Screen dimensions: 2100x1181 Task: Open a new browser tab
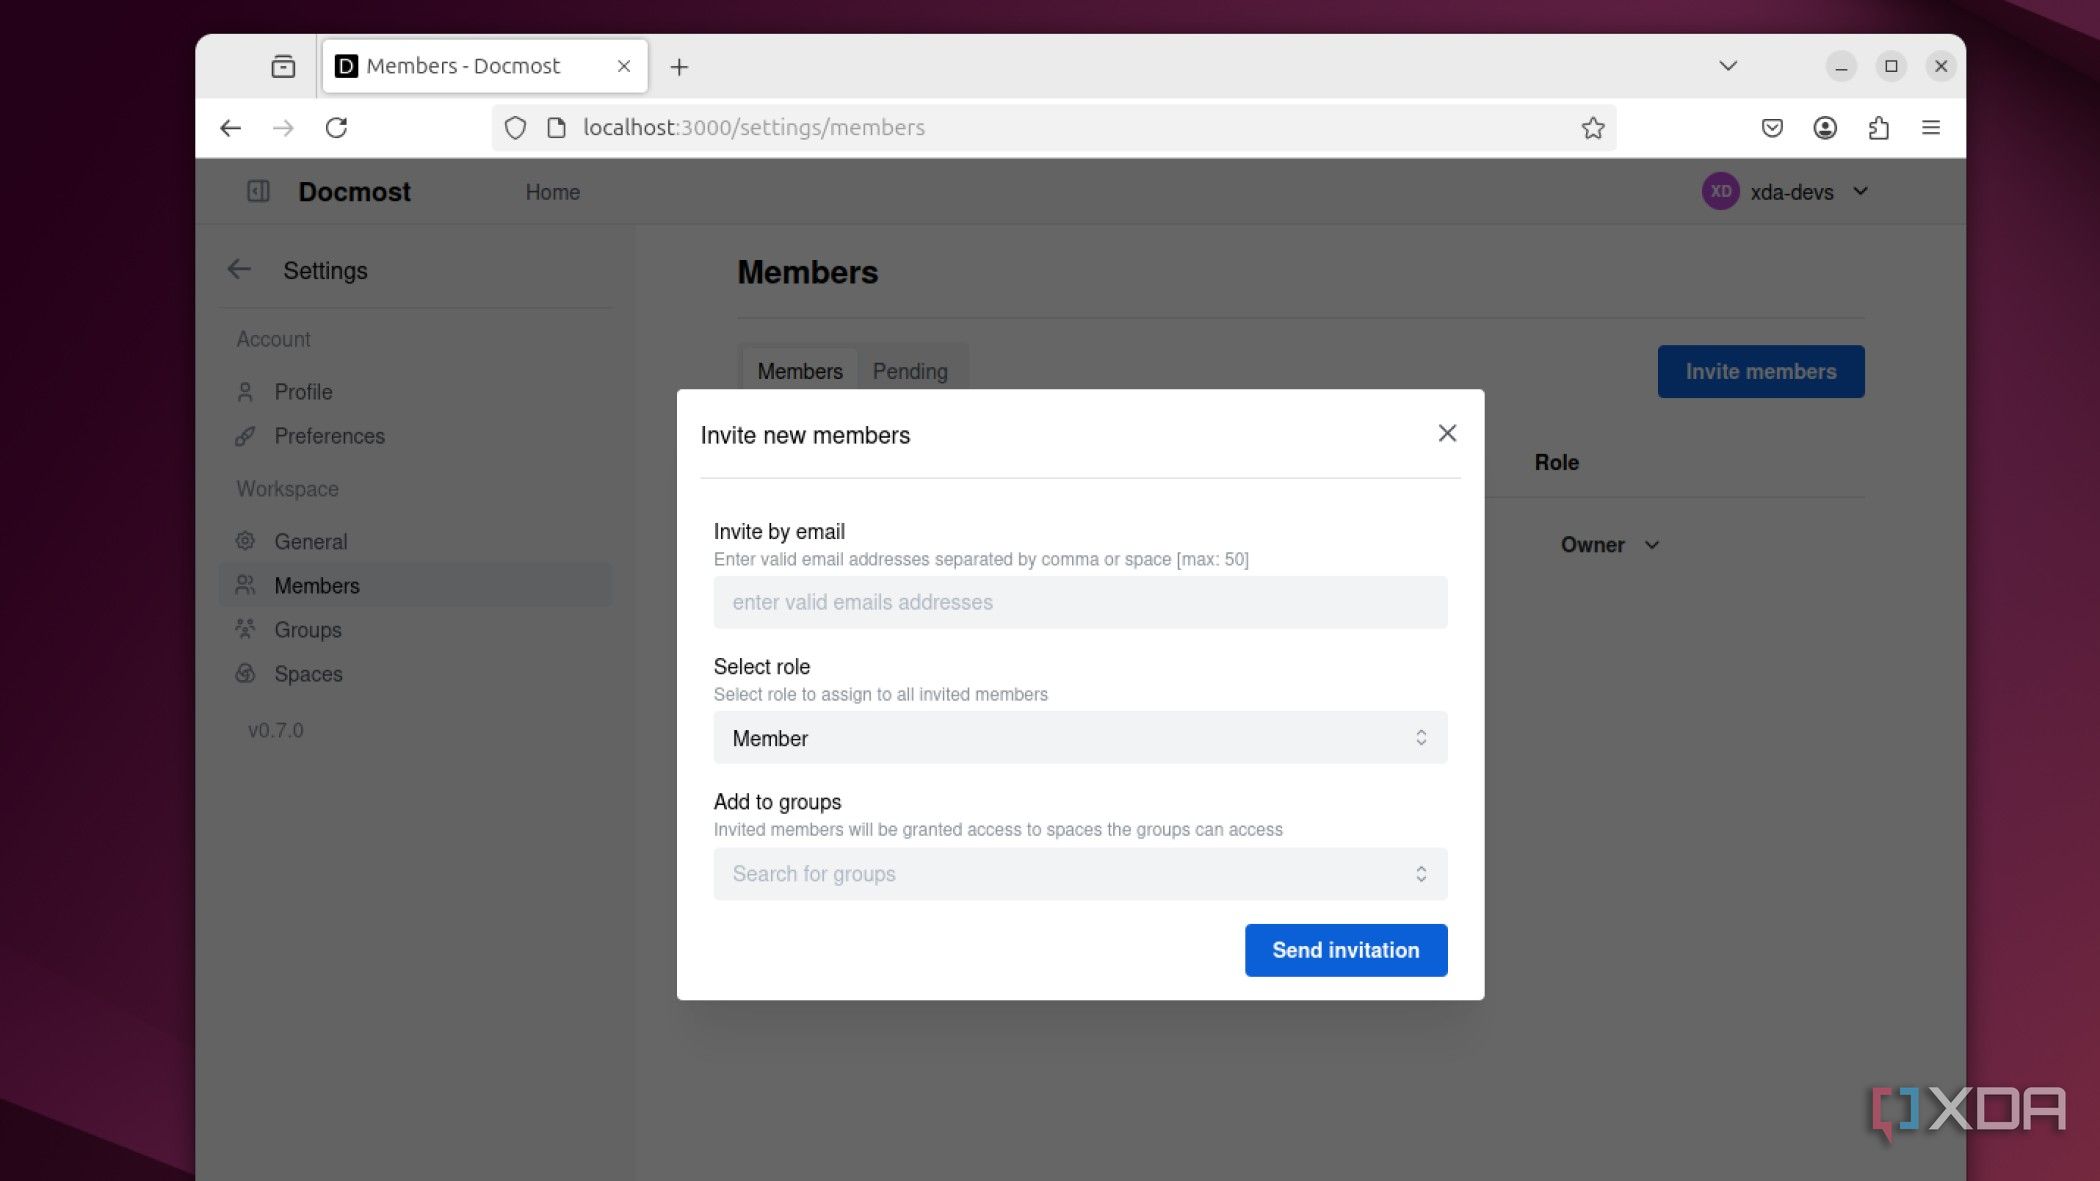pyautogui.click(x=679, y=67)
